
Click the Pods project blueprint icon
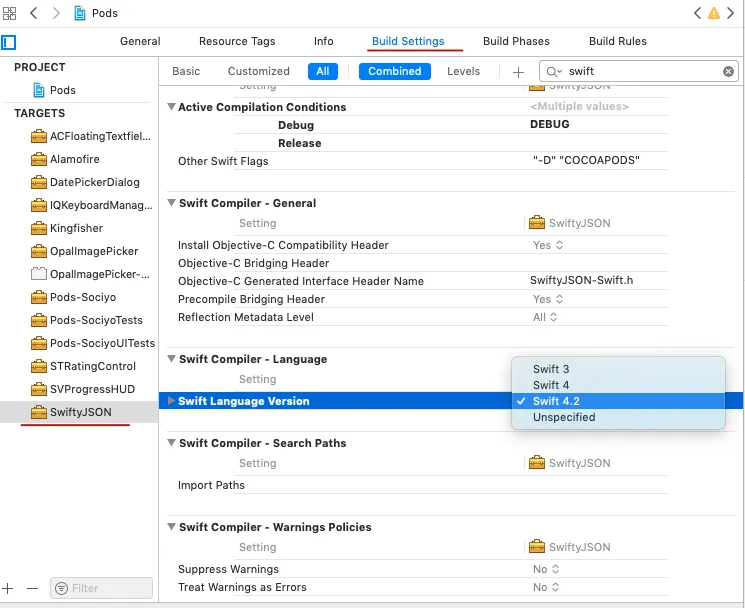pyautogui.click(x=39, y=90)
